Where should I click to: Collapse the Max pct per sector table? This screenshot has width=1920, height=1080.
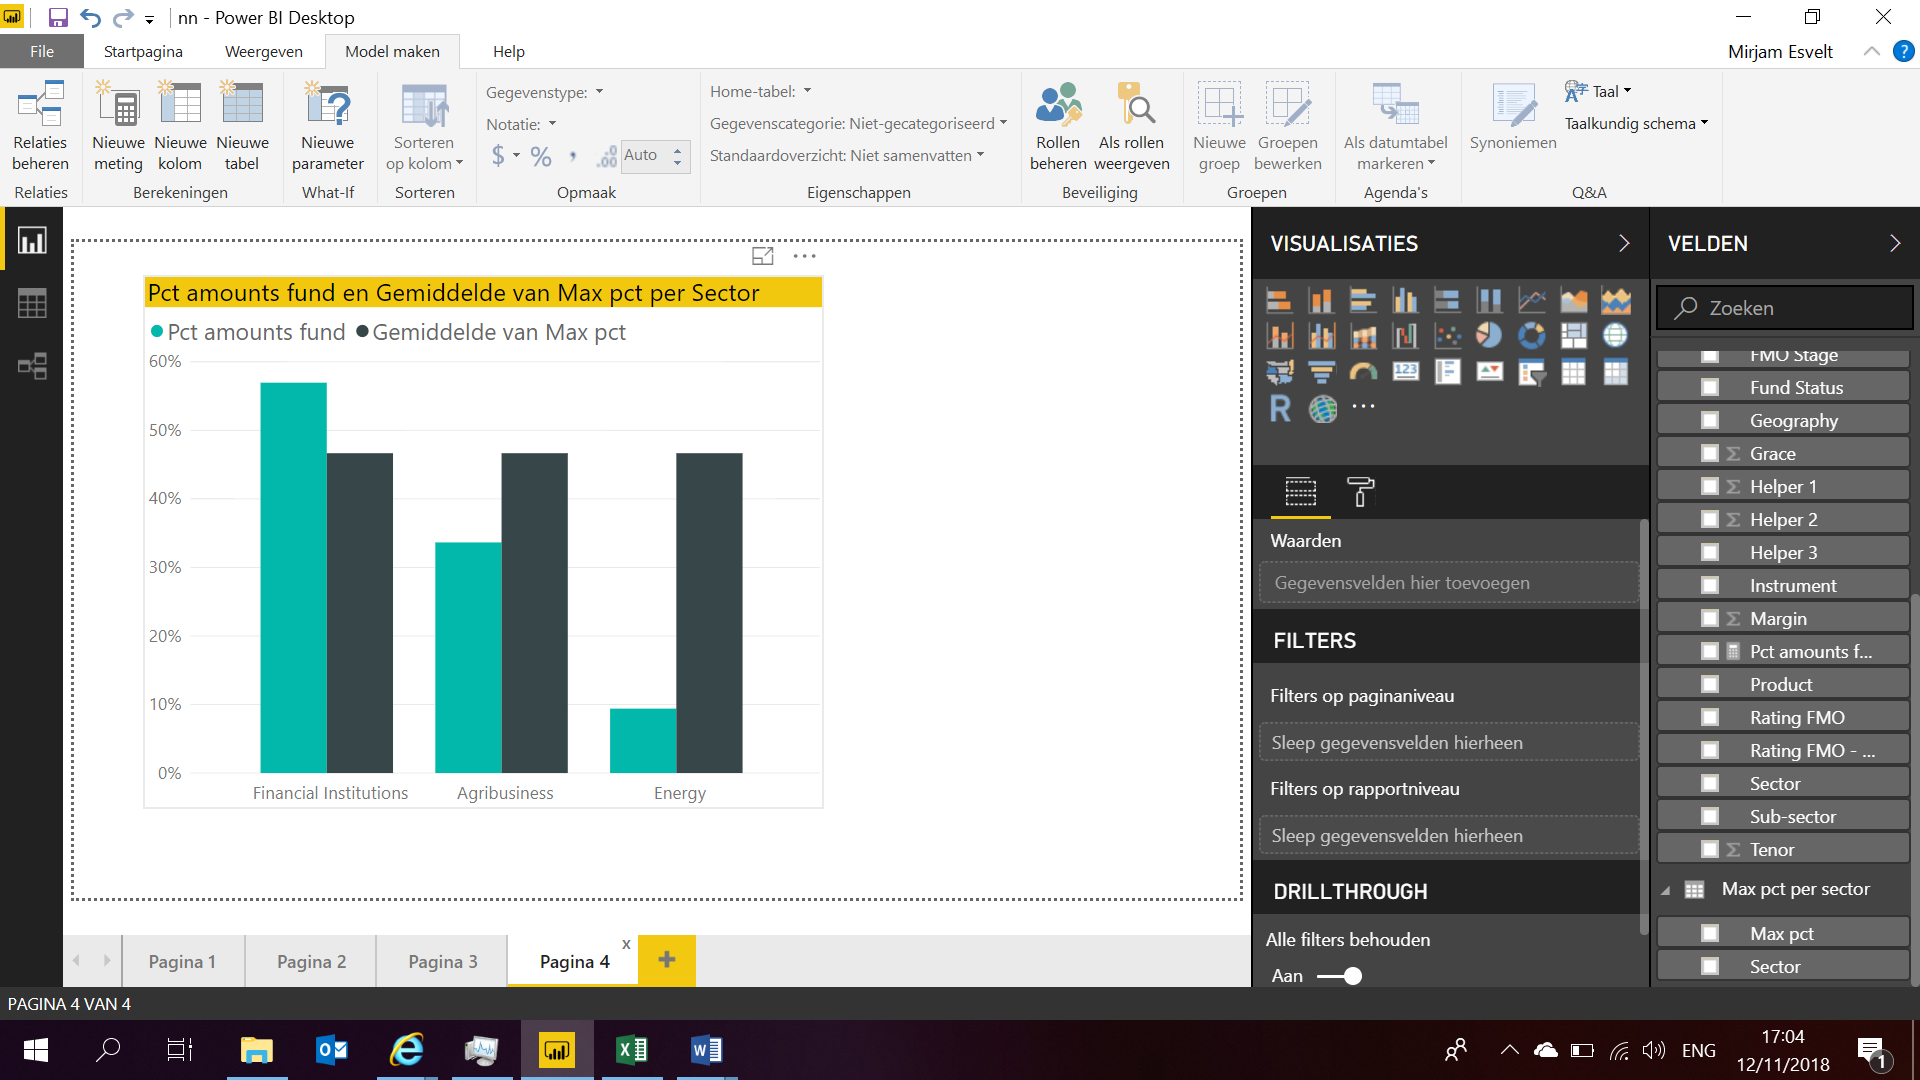click(1666, 890)
